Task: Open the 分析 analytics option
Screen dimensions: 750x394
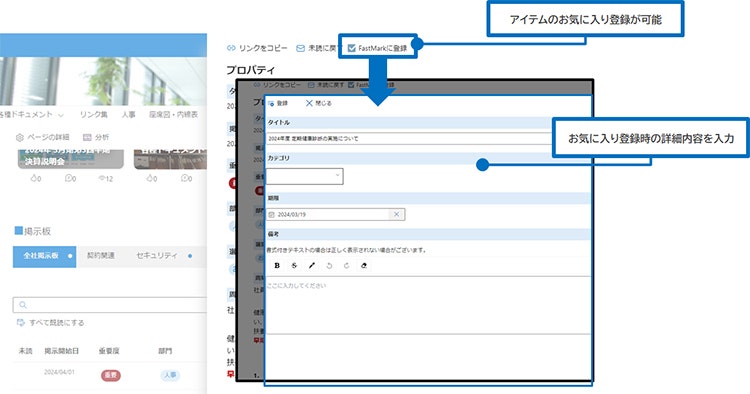Action: coord(96,137)
